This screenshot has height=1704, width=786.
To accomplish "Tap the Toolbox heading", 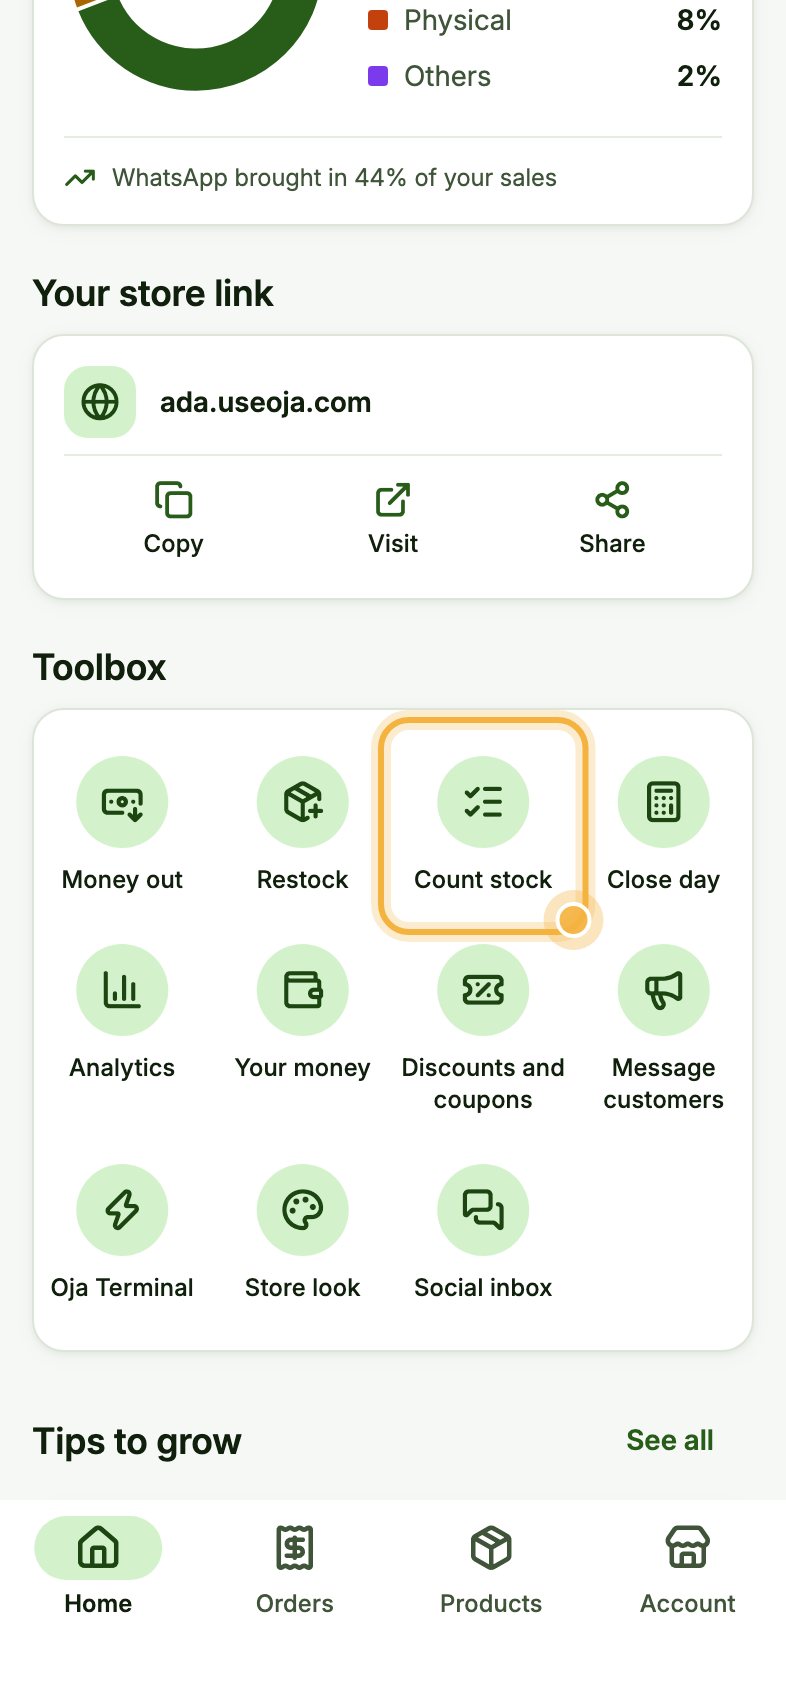I will pos(99,667).
